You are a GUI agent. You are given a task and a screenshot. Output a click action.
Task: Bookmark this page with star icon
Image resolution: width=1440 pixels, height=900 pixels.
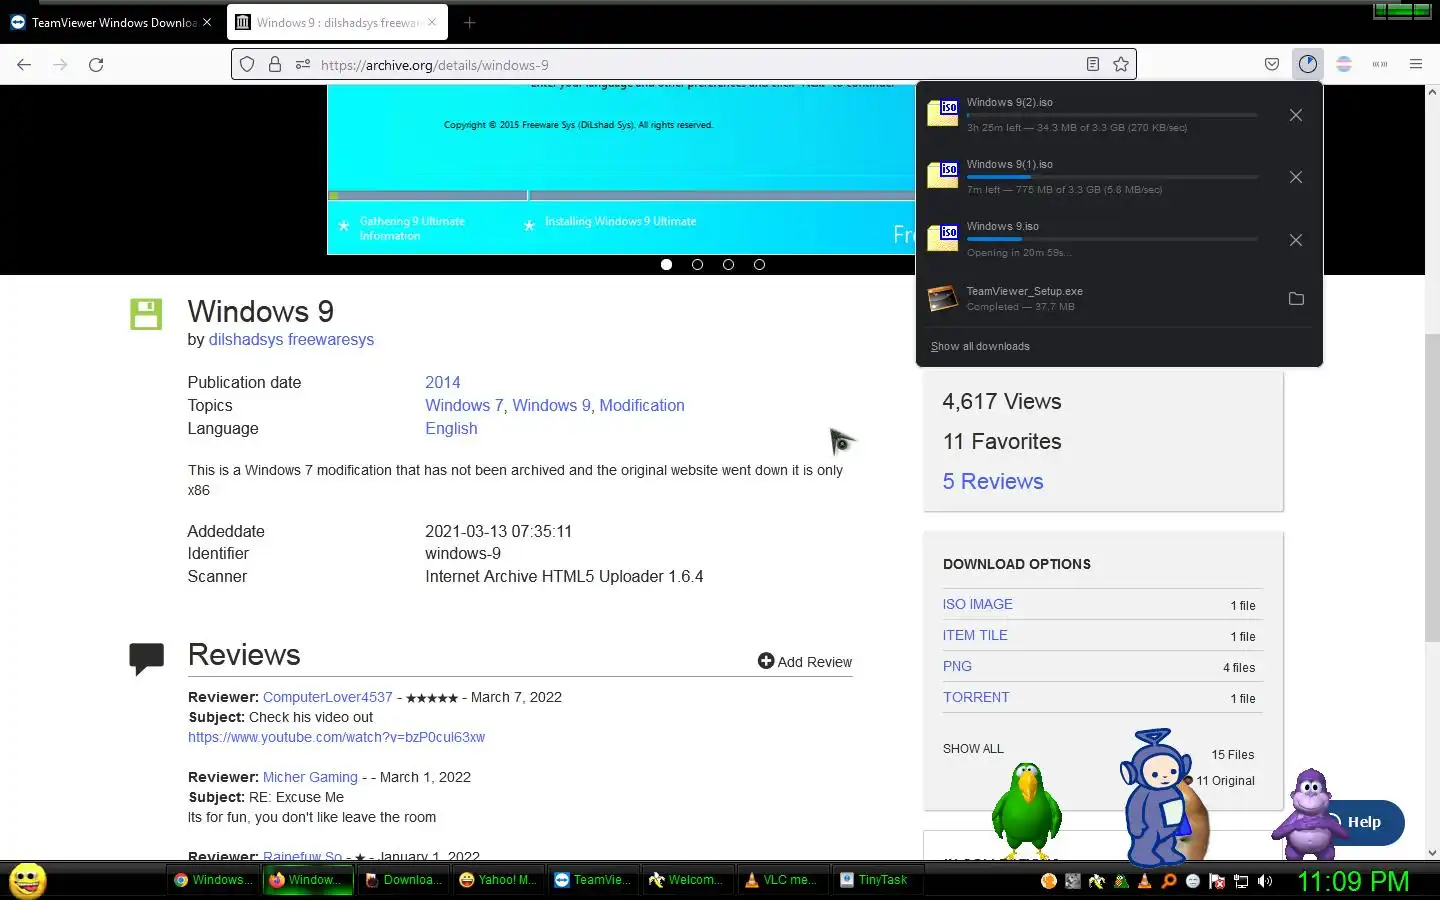pyautogui.click(x=1121, y=65)
